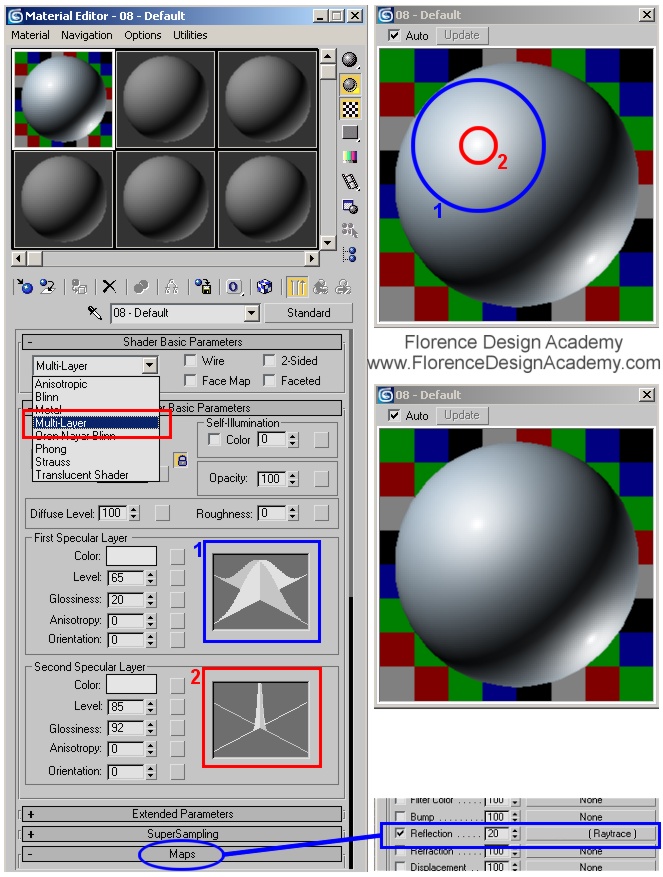
Task: Click the Reset Map/Mtl X icon
Action: (110, 287)
